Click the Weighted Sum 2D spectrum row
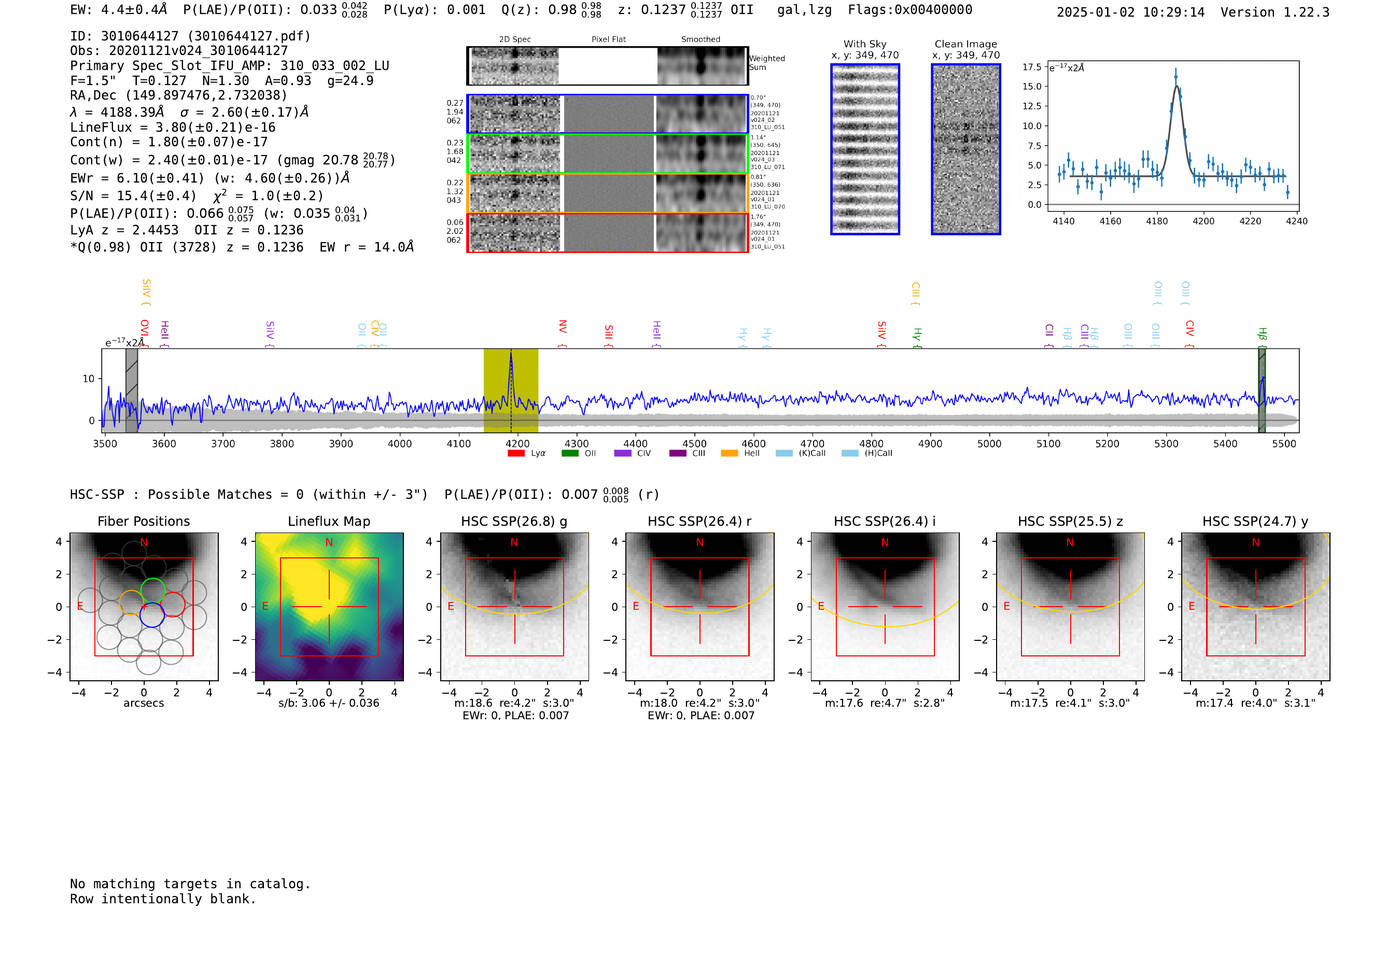The height and width of the screenshot is (953, 1400). point(608,66)
